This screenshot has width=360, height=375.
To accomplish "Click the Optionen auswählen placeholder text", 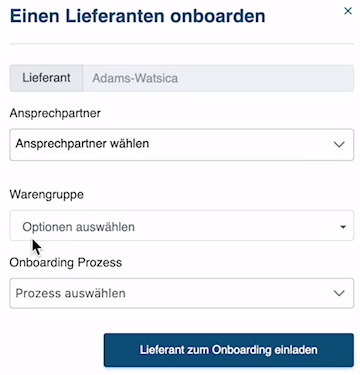I will 79,227.
